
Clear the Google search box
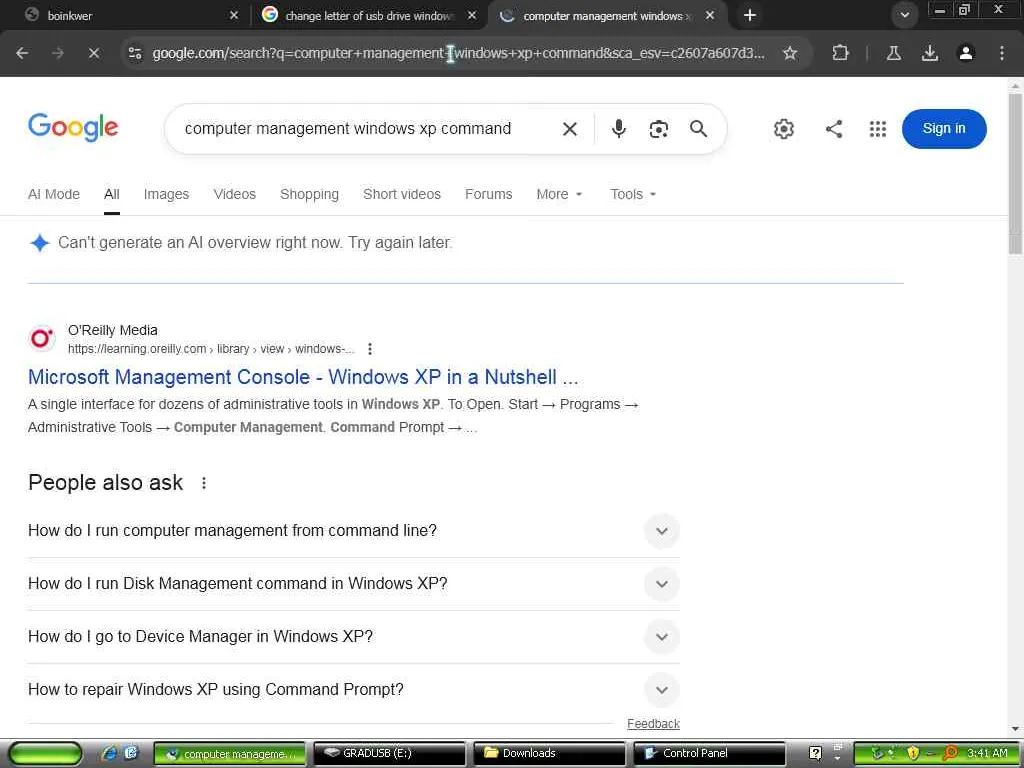point(569,129)
